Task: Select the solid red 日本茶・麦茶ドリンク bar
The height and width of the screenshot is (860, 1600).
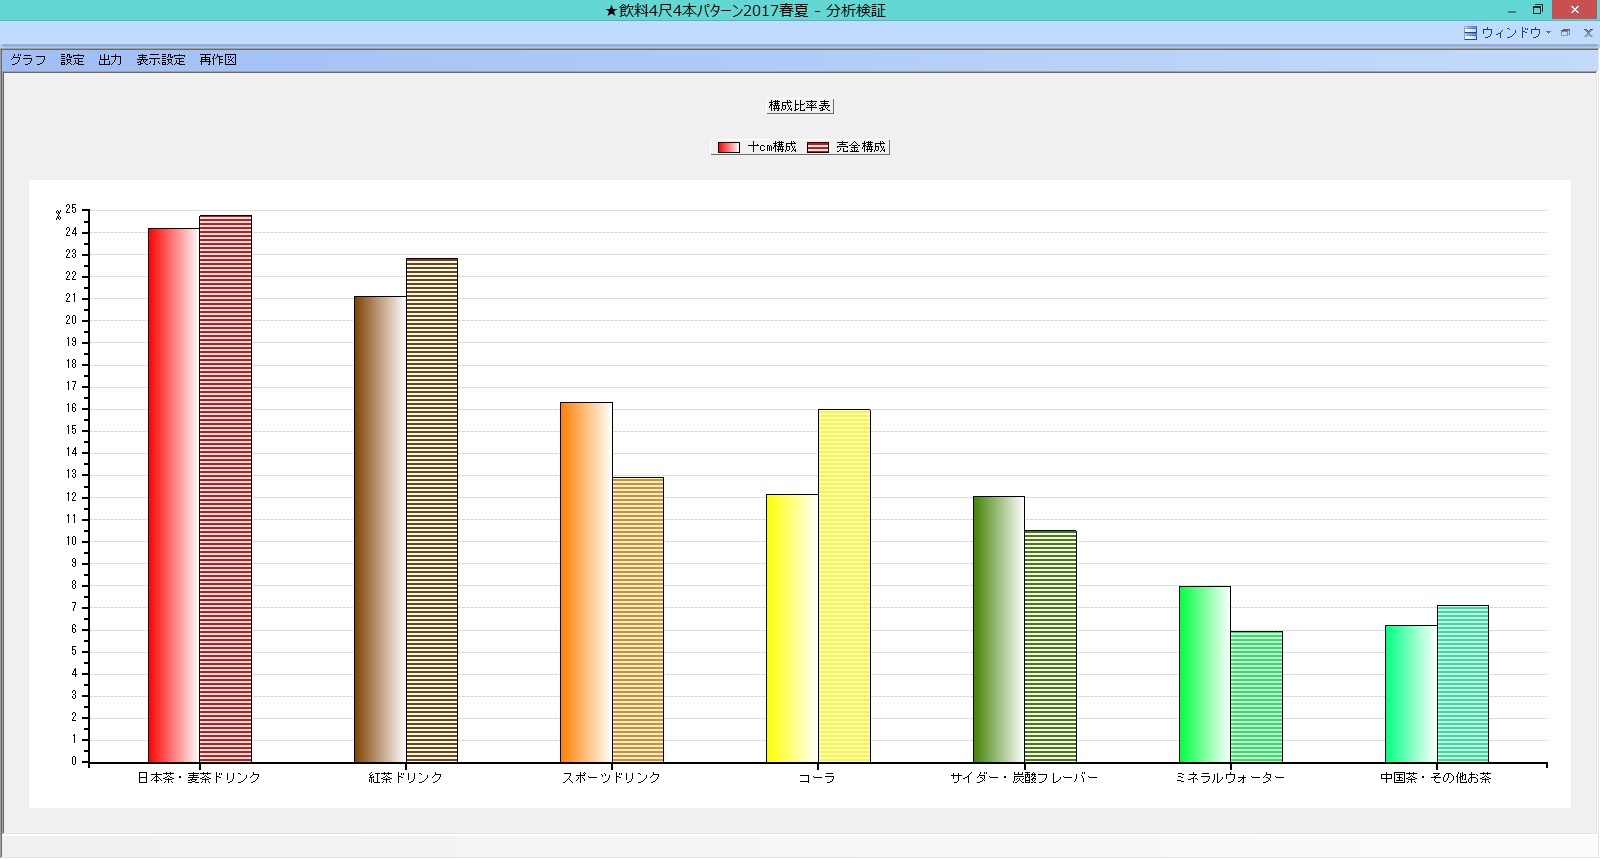Action: [174, 495]
